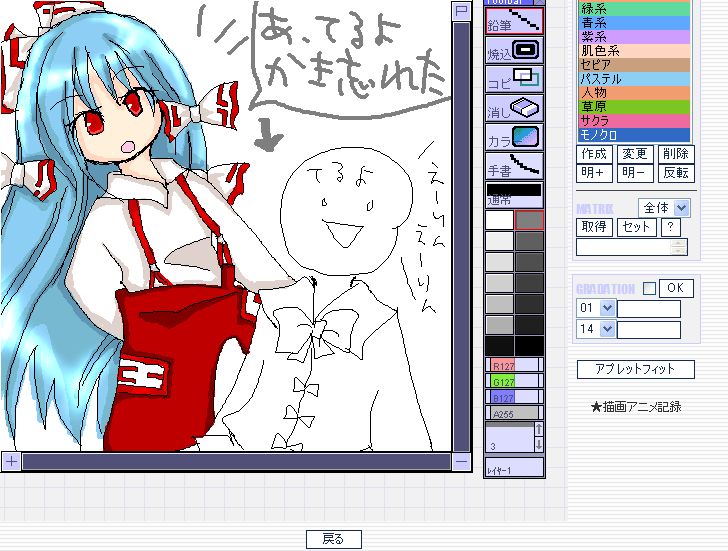The image size is (728, 551).
Task: Click the 明+ brighten button
Action: tap(594, 173)
